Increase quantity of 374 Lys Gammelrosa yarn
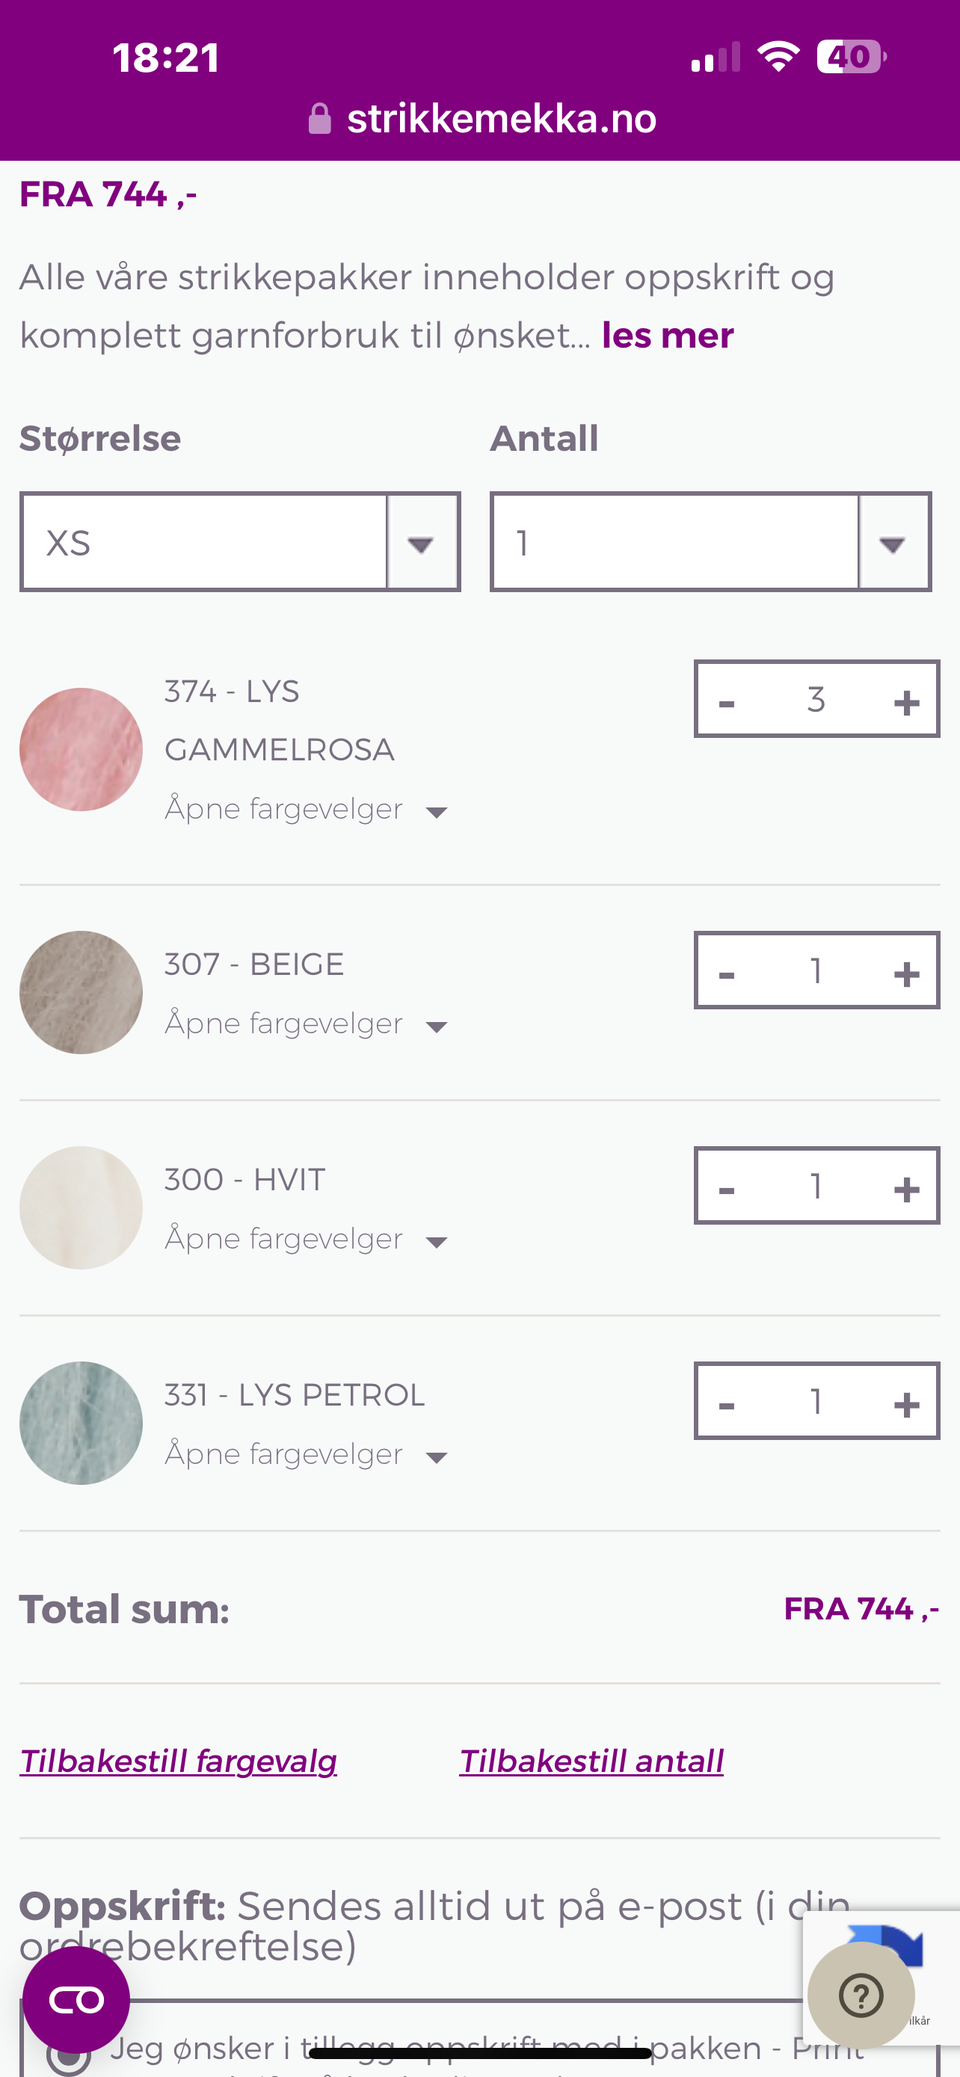 pyautogui.click(x=906, y=702)
